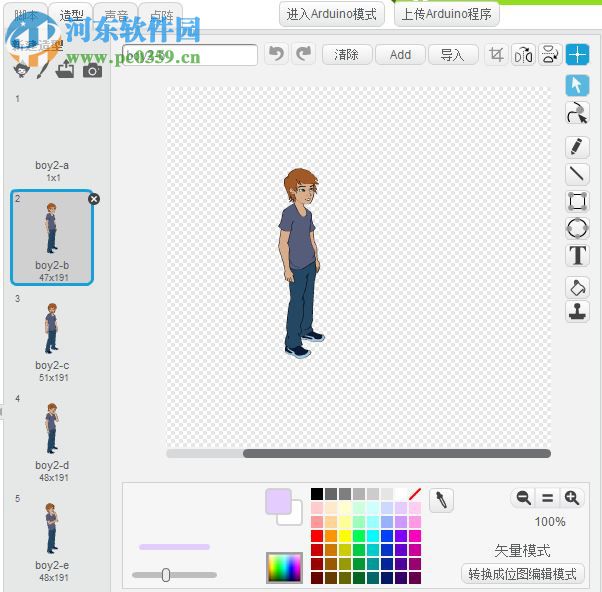Flip costume up-down icon
Viewport: 602px width, 592px height.
click(550, 55)
